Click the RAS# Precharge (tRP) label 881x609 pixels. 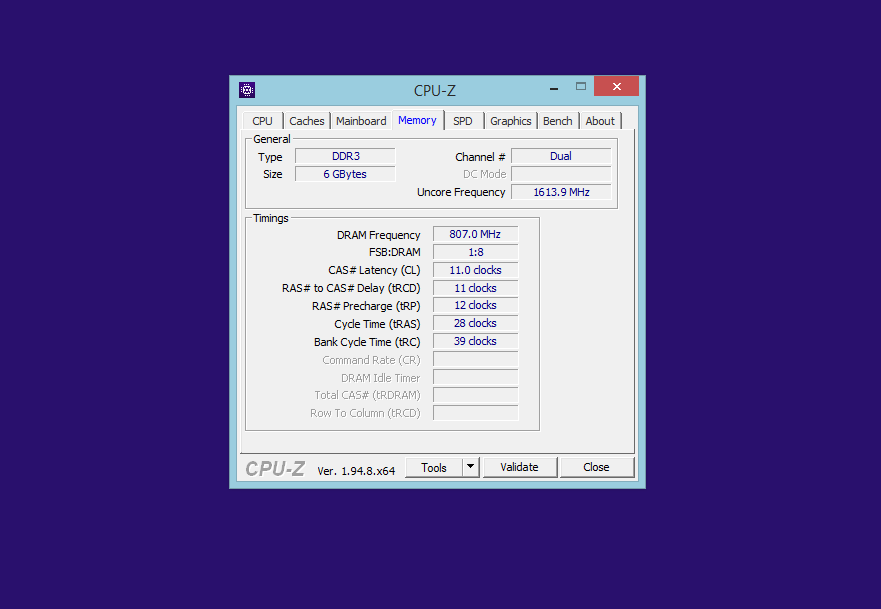[x=366, y=306]
